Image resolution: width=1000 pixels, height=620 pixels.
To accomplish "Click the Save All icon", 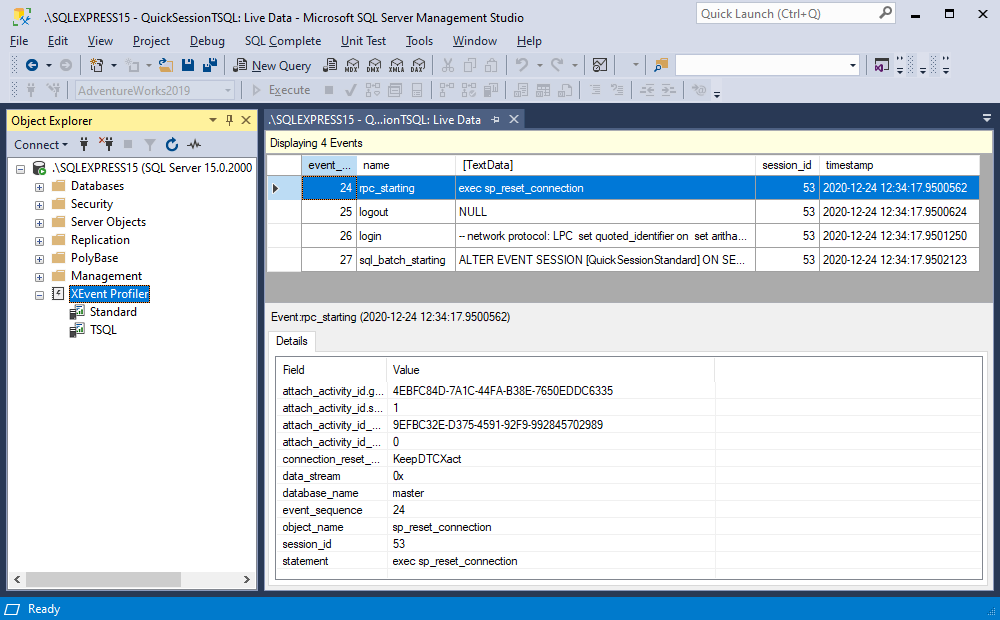I will (210, 65).
